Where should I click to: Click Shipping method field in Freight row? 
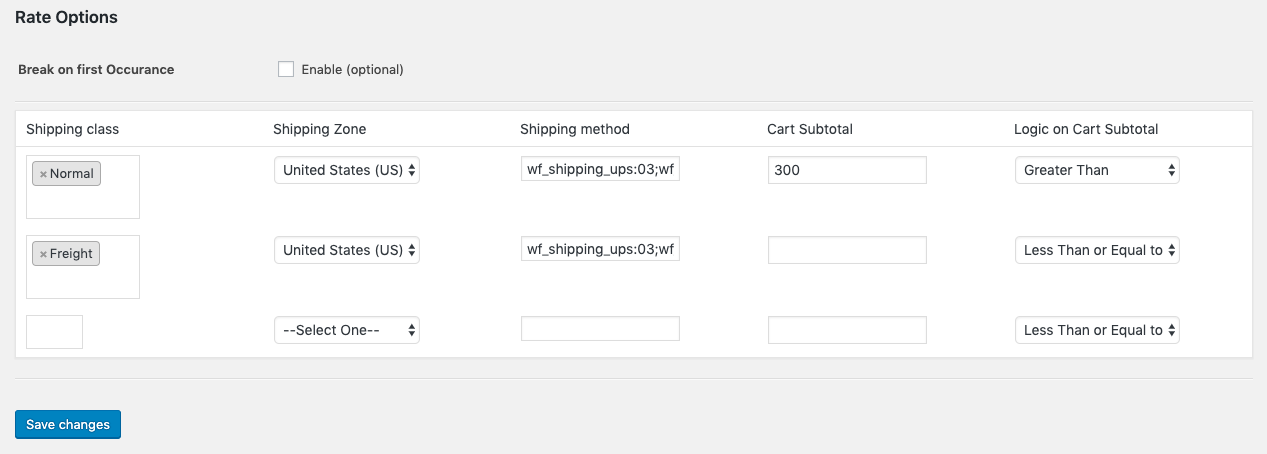coord(600,249)
